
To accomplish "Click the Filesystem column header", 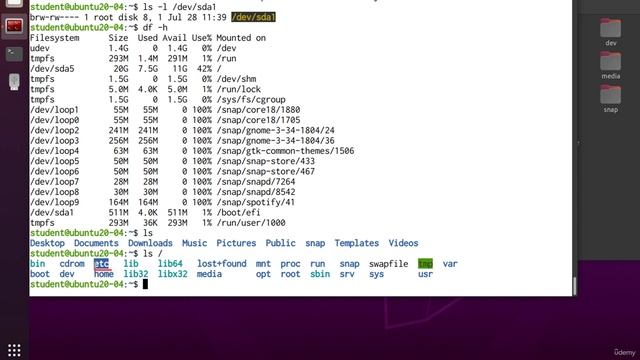I will (54, 38).
